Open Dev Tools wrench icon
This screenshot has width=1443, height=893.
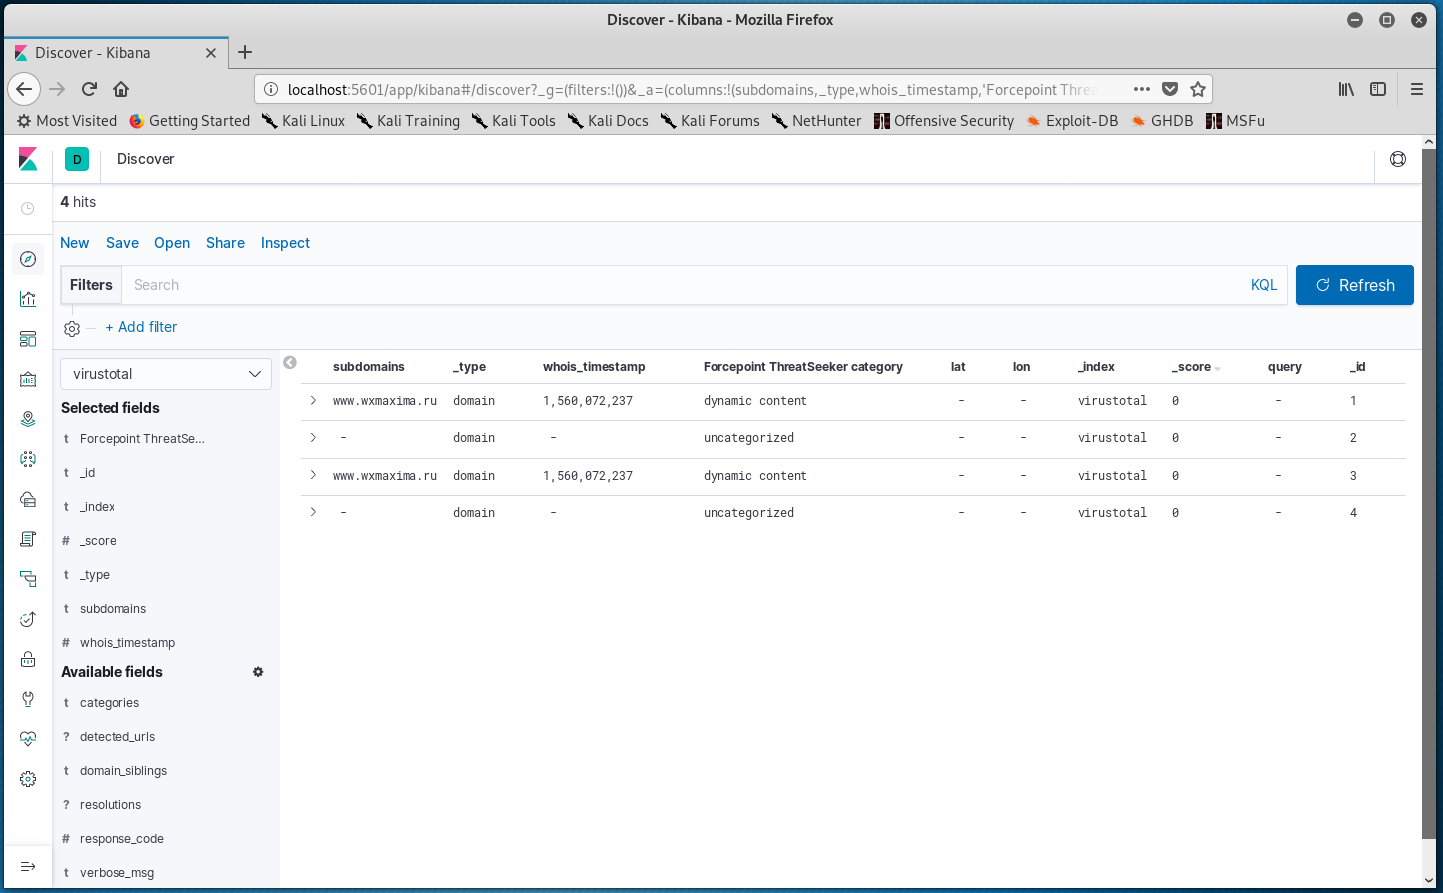click(28, 699)
